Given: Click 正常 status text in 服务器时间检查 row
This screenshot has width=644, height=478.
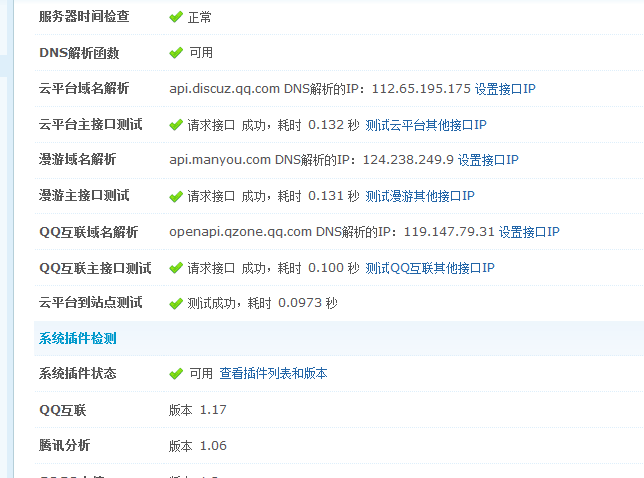Looking at the screenshot, I should point(200,17).
